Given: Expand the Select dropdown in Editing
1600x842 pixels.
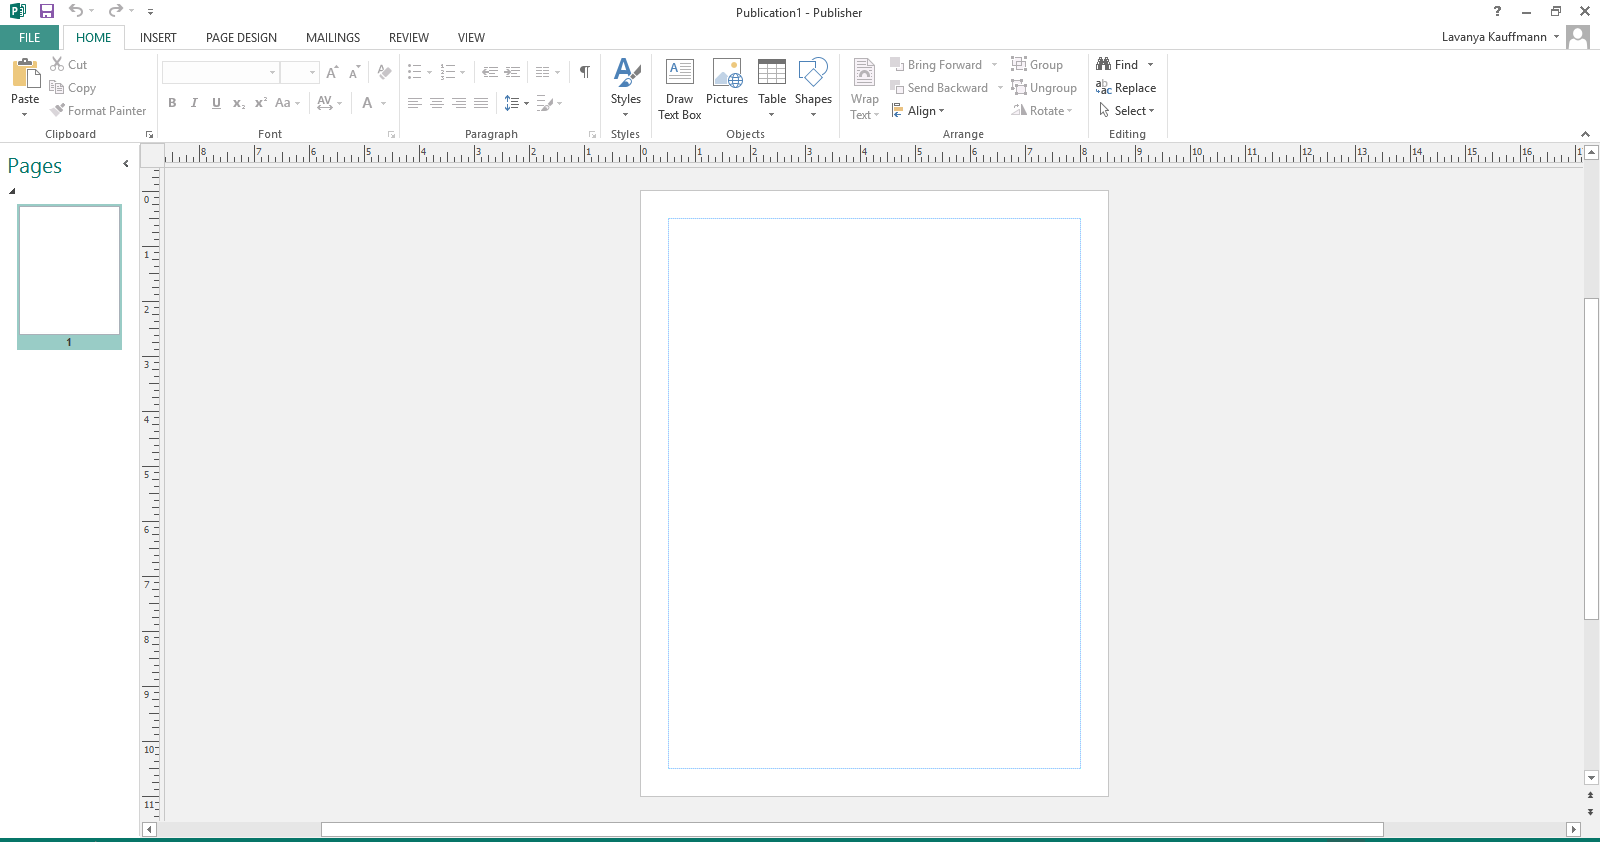Looking at the screenshot, I should (1128, 111).
